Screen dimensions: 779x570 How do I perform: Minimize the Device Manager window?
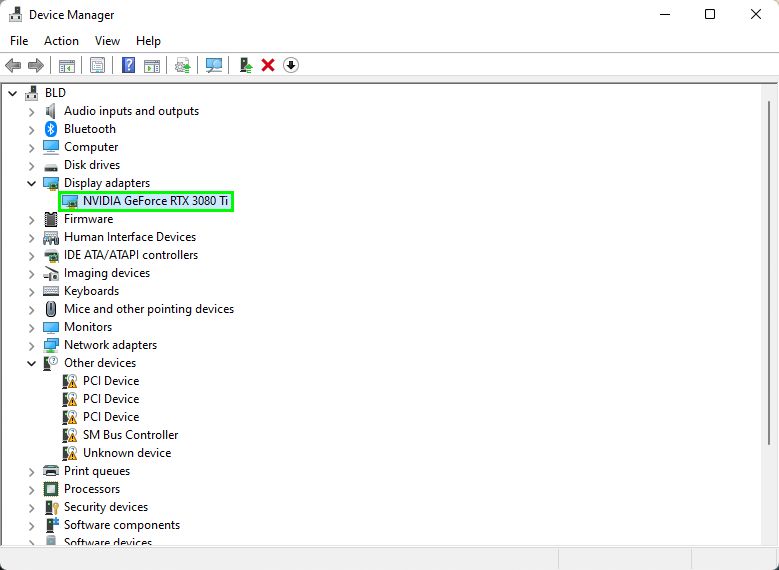point(665,14)
